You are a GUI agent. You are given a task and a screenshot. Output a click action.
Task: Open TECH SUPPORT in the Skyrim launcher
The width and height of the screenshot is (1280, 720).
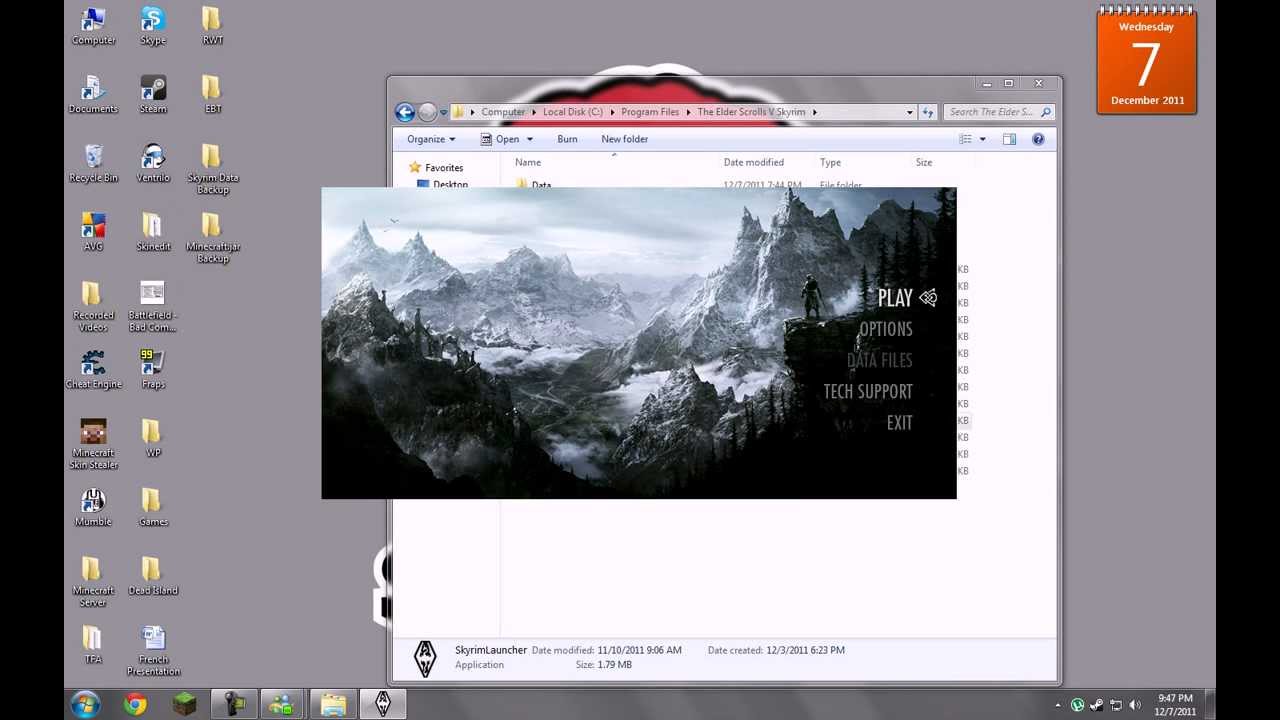tap(867, 392)
